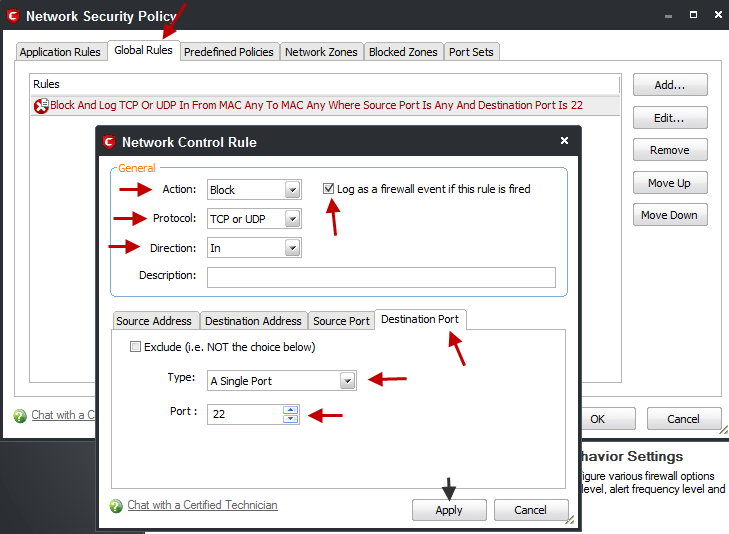Viewport: 729px width, 534px height.
Task: Switch to the Application Rules tab
Action: (60, 52)
